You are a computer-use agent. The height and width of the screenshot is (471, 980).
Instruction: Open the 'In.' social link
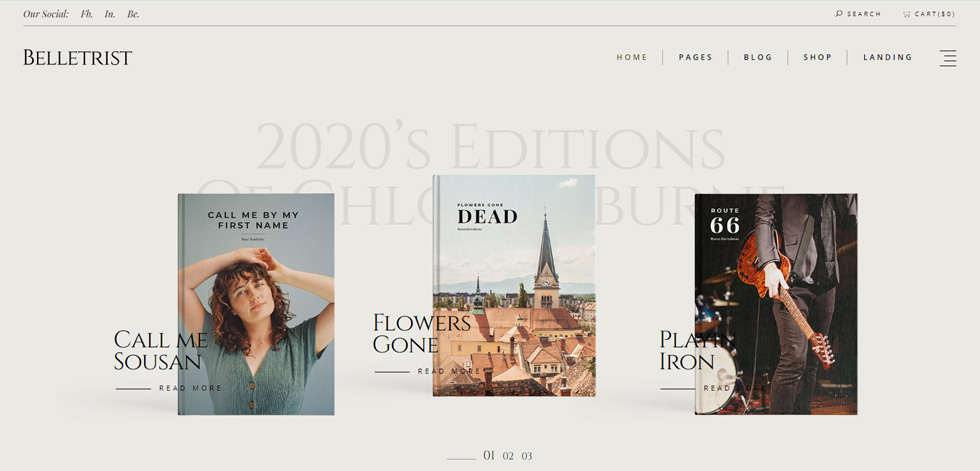(110, 14)
